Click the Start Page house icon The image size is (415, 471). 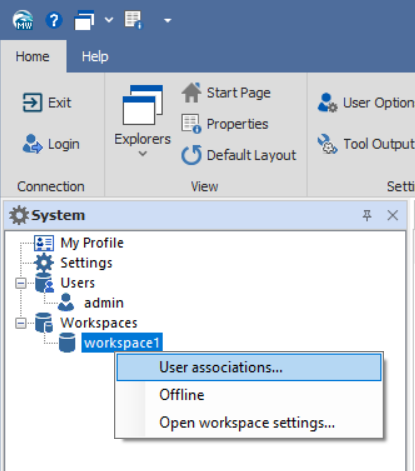point(191,93)
